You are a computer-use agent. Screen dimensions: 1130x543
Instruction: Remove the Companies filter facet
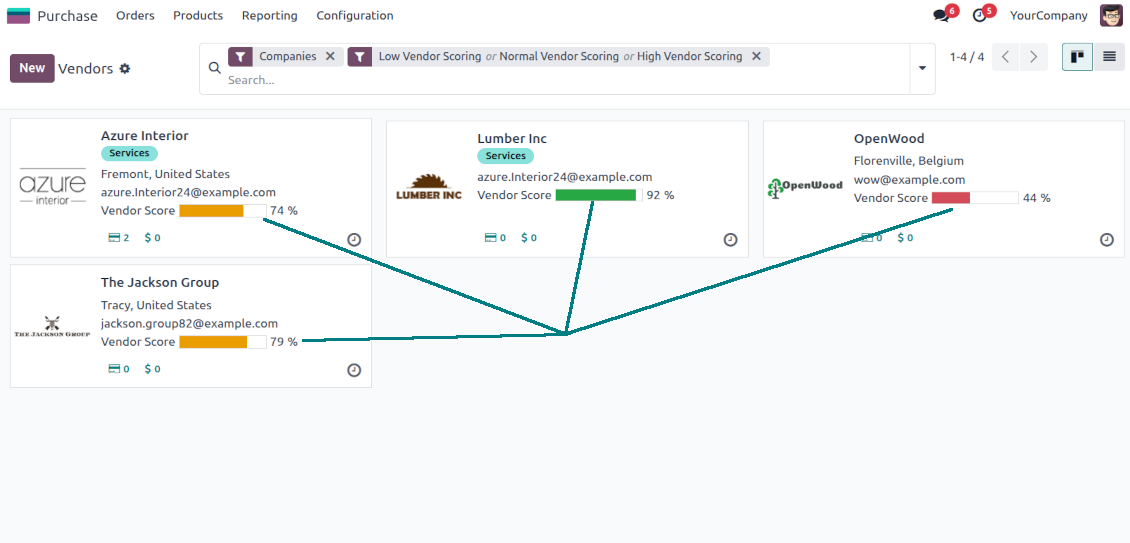pos(330,56)
